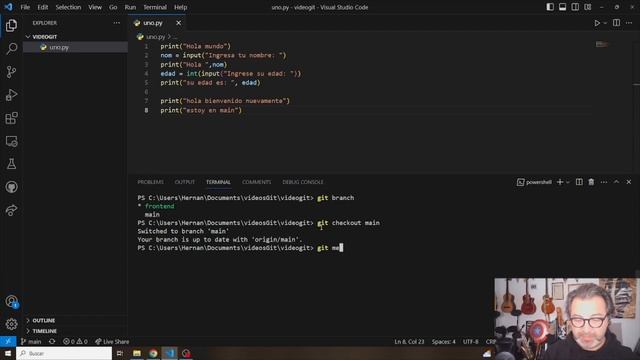Switch to the Problems tab
Image resolution: width=640 pixels, height=360 pixels.
[150, 182]
